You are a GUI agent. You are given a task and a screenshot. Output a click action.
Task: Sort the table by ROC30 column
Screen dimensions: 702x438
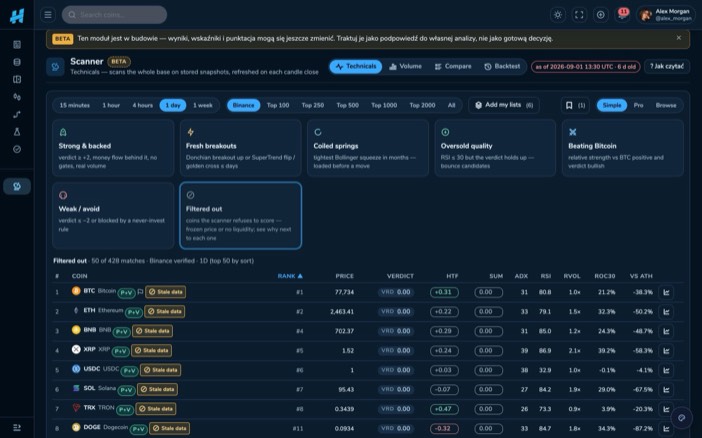pyautogui.click(x=604, y=276)
